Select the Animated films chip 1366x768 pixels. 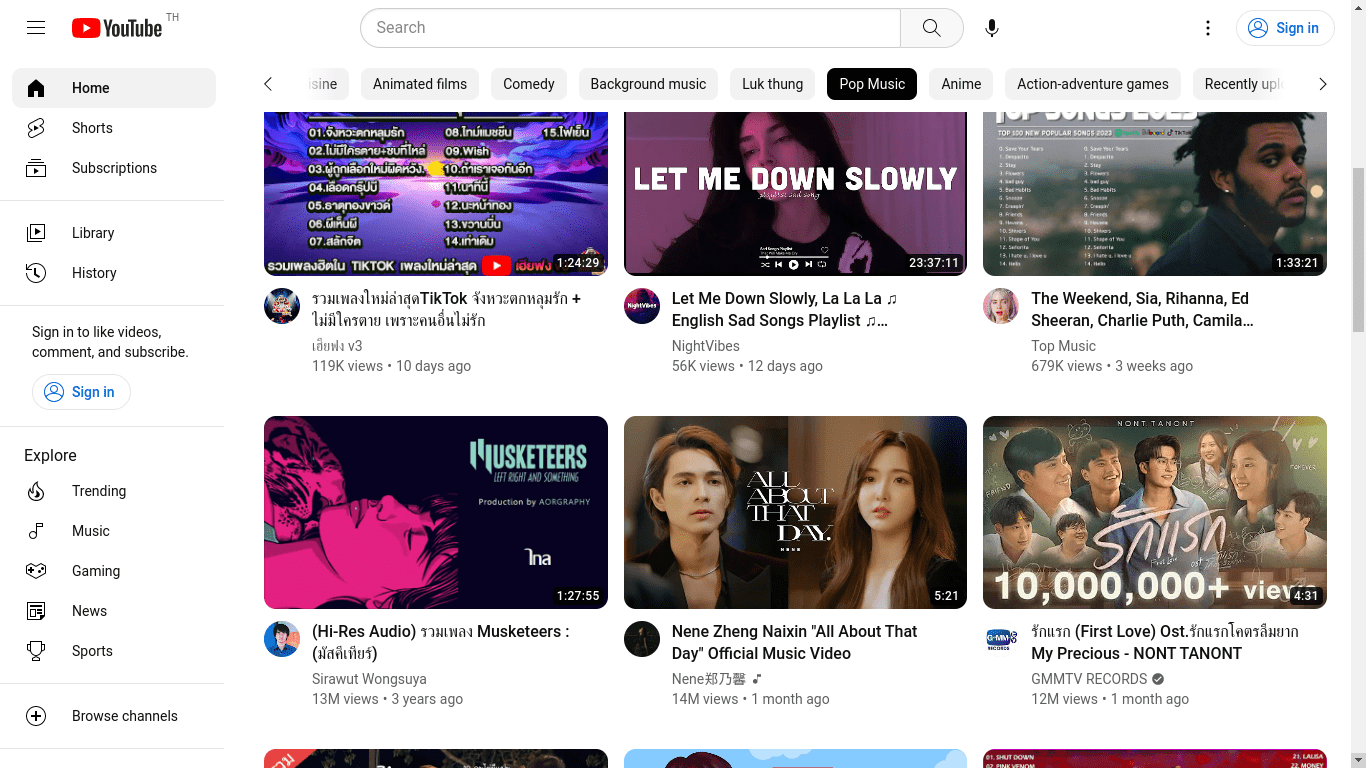pyautogui.click(x=420, y=84)
